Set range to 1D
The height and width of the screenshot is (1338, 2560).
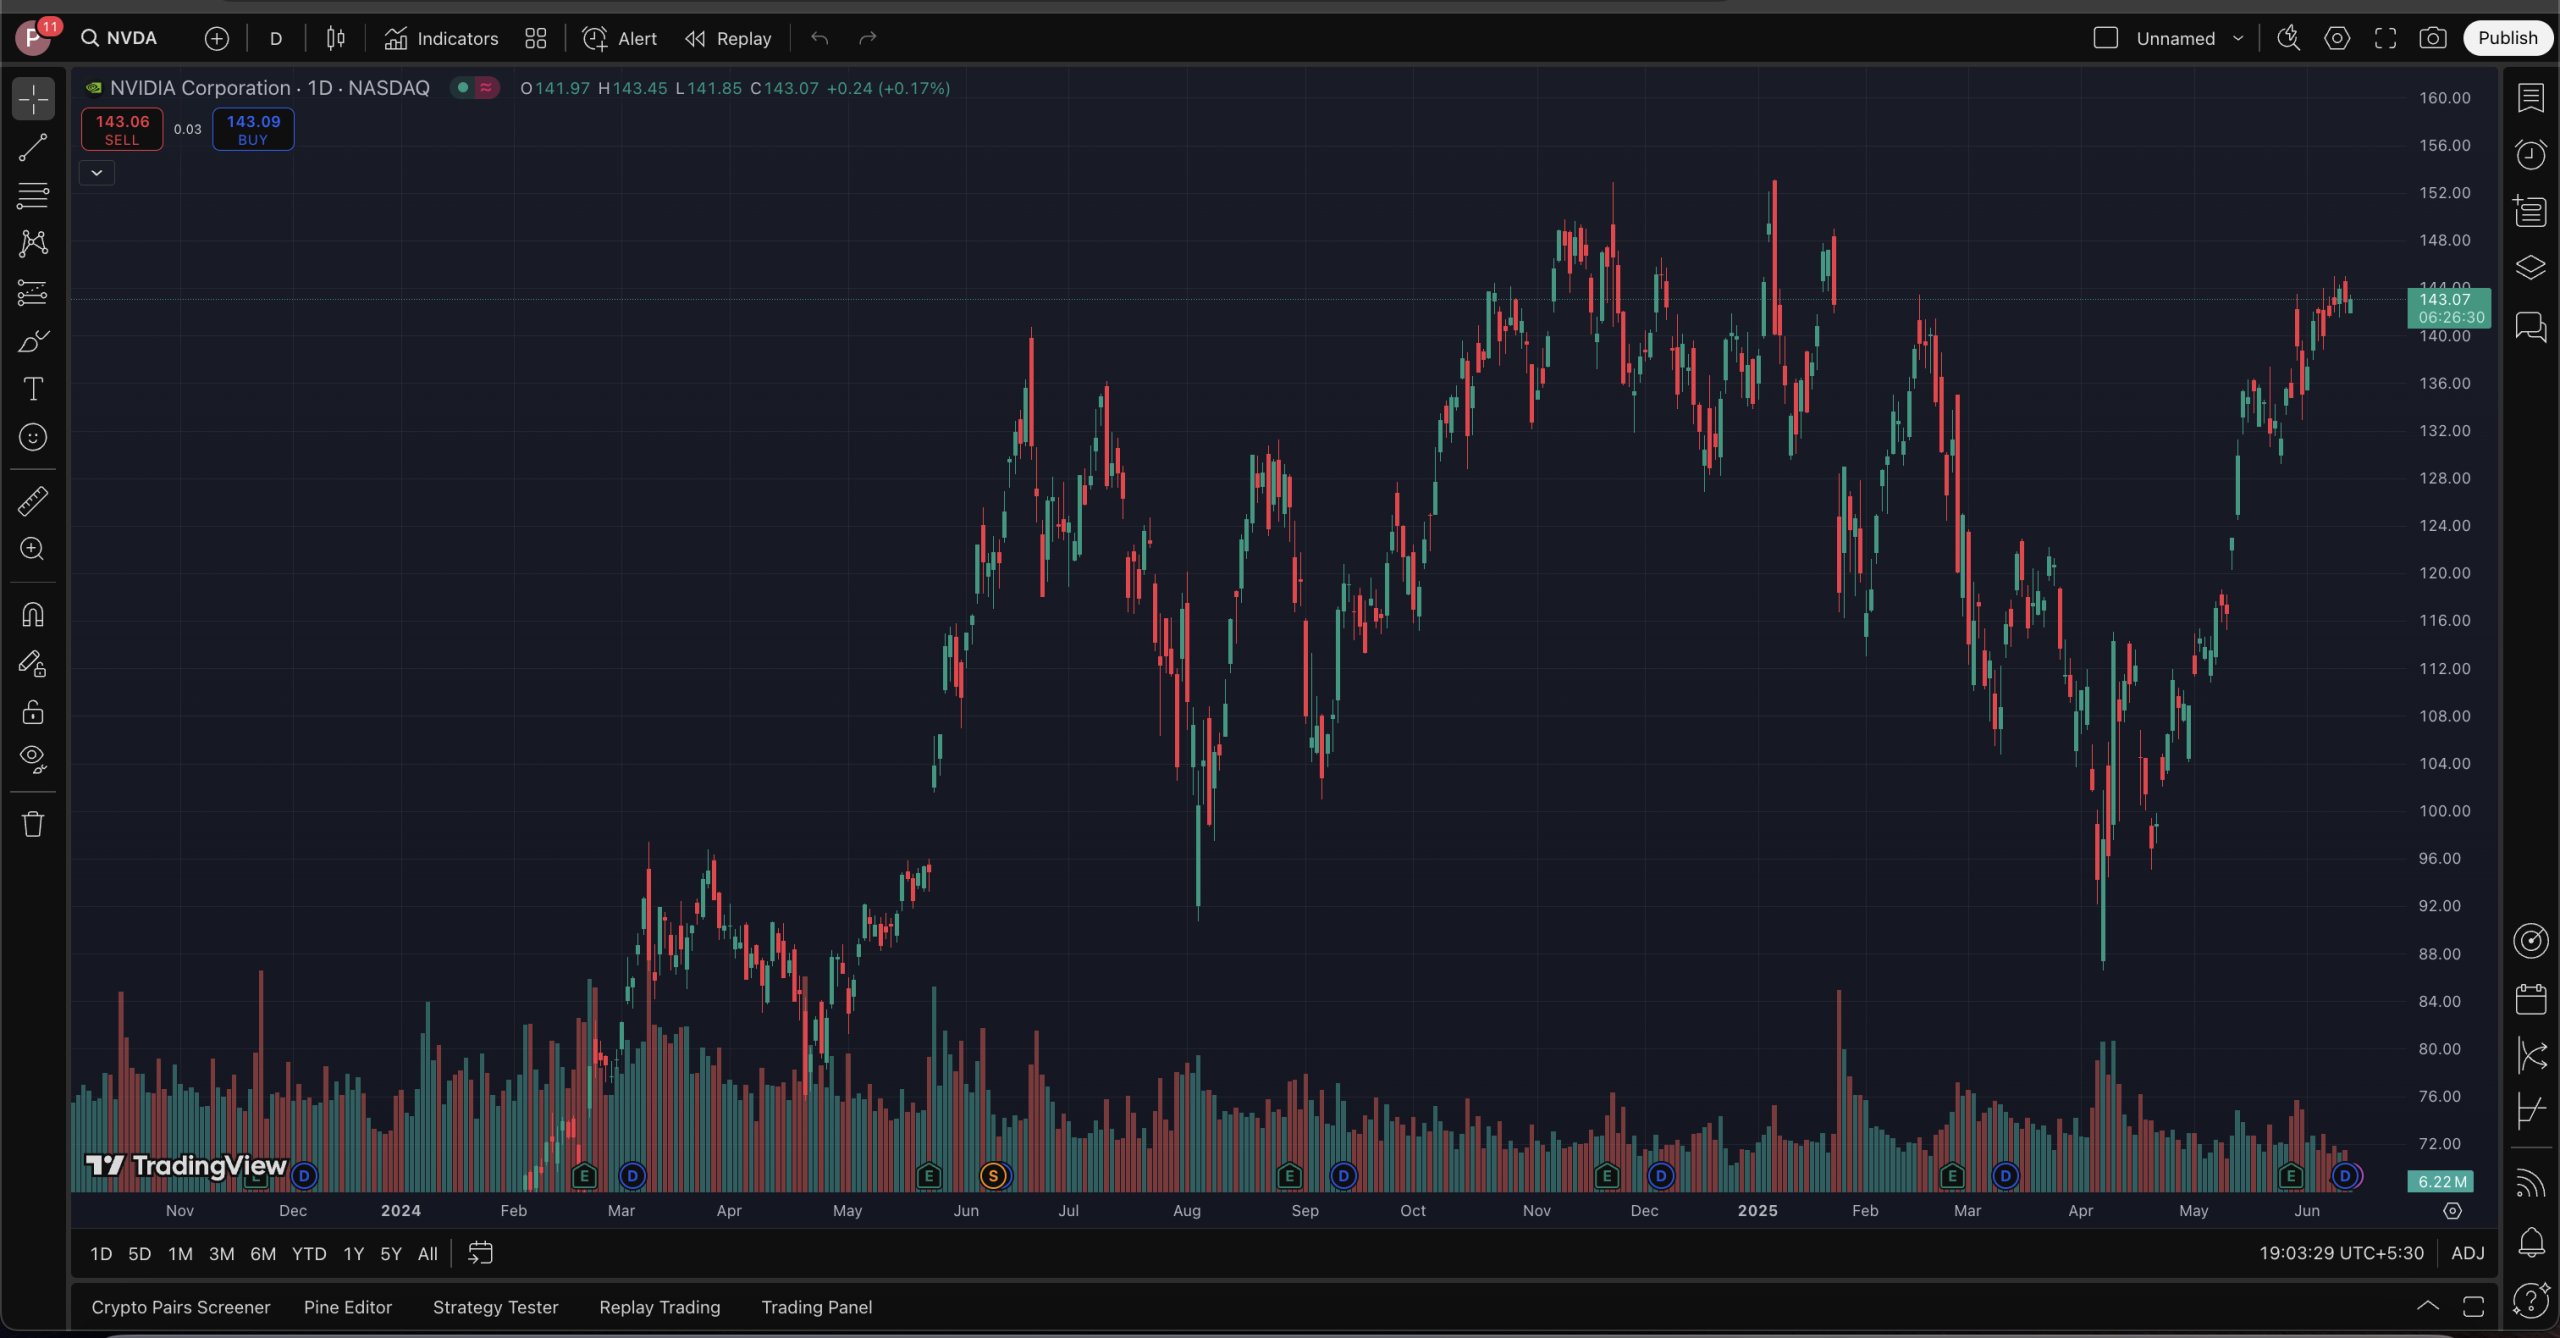point(101,1253)
